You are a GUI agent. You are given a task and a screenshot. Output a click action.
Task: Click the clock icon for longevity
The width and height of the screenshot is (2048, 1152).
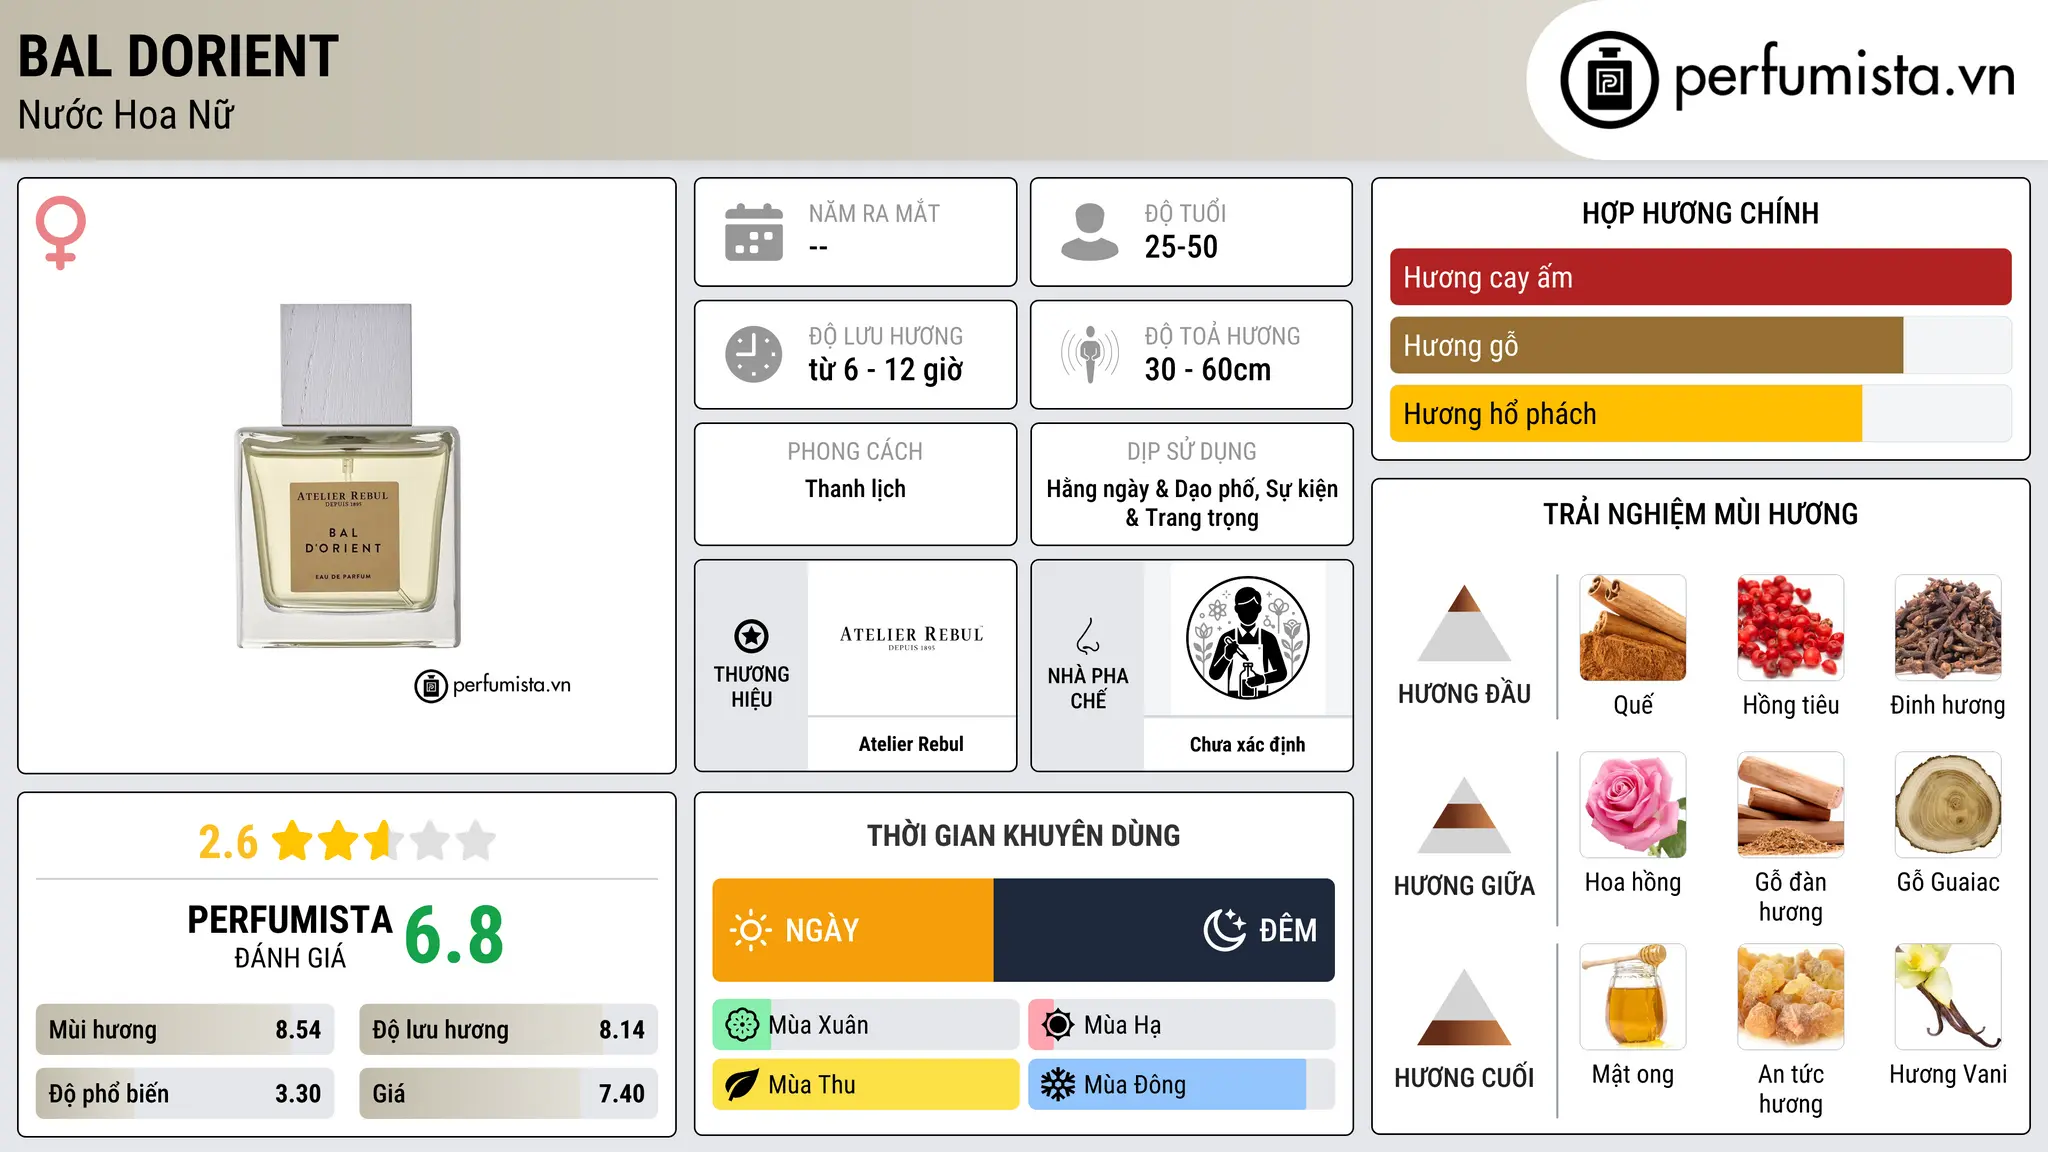(754, 354)
